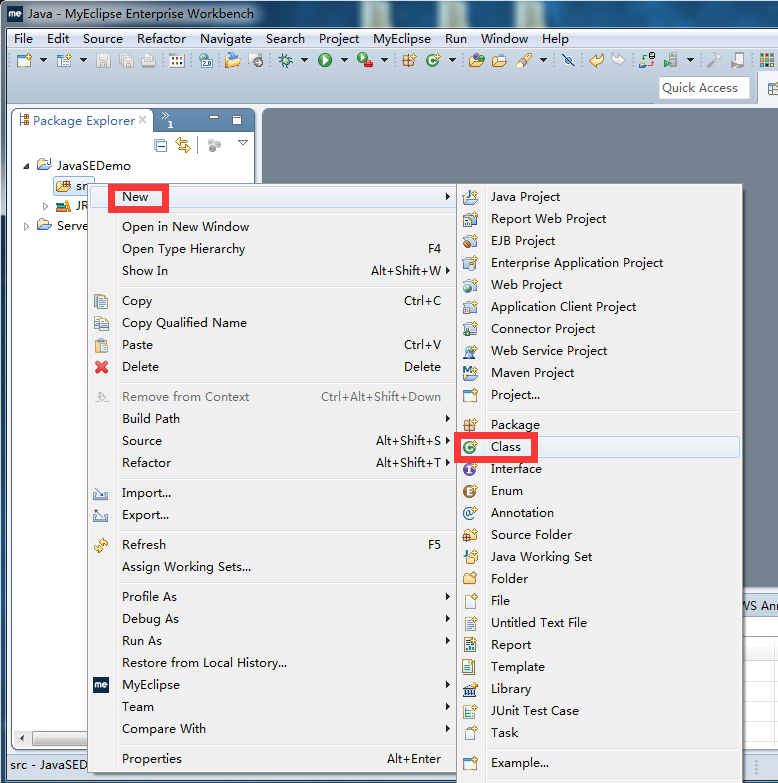Screen dimensions: 778x783
Task: Open the Refactor menu in menu bar
Action: tap(161, 39)
